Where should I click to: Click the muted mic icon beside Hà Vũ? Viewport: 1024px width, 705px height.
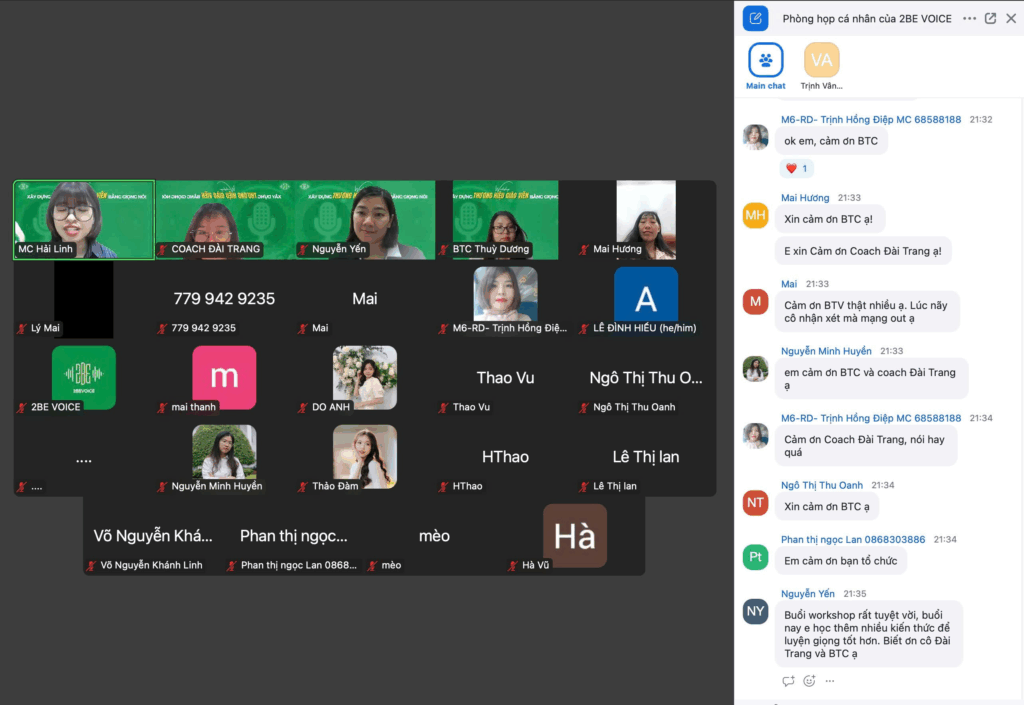pos(513,566)
